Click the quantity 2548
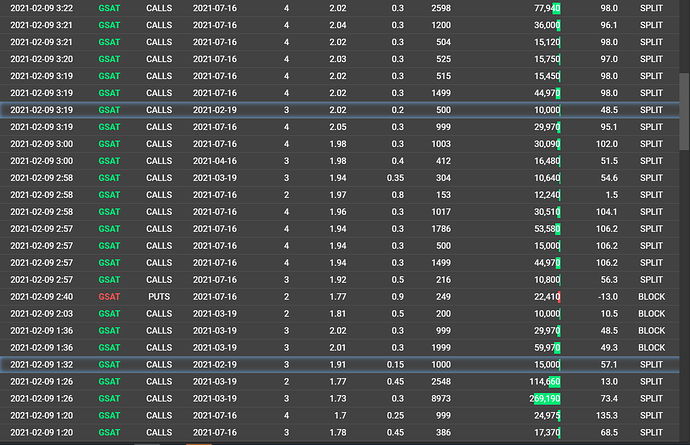Screen dimensions: 690x445 click(x=441, y=382)
